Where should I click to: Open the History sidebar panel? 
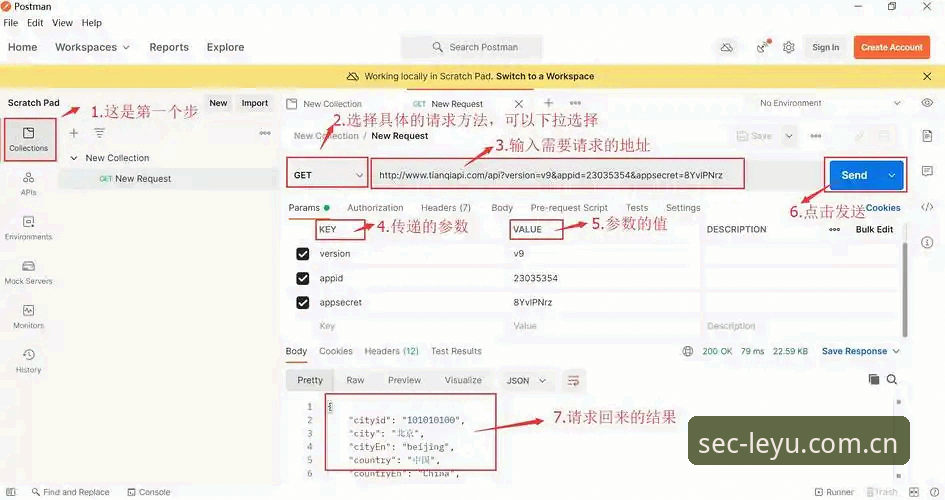[28, 361]
